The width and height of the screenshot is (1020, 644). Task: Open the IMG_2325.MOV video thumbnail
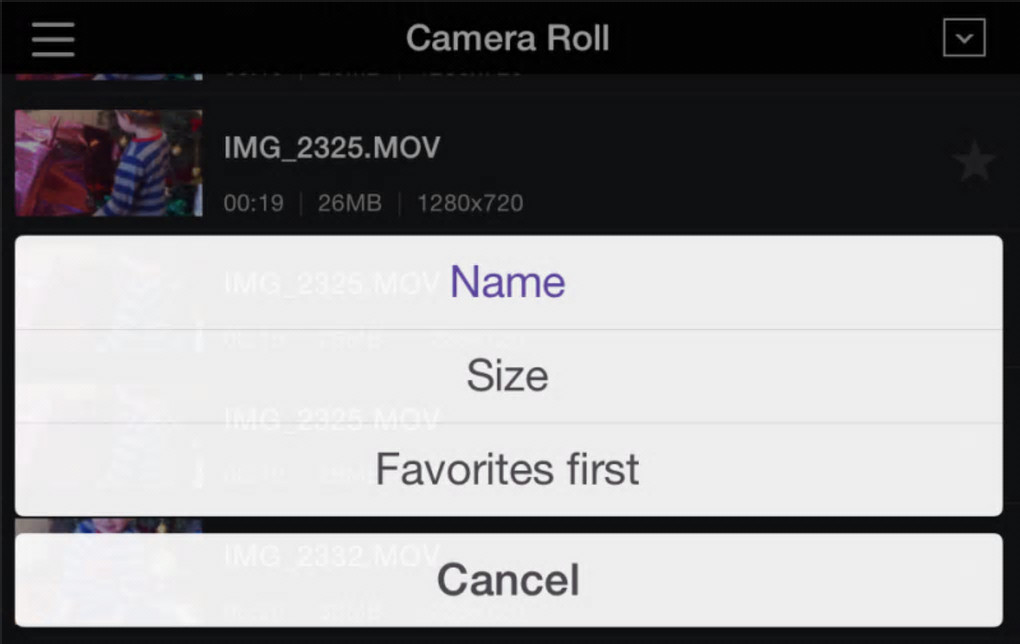tap(108, 163)
